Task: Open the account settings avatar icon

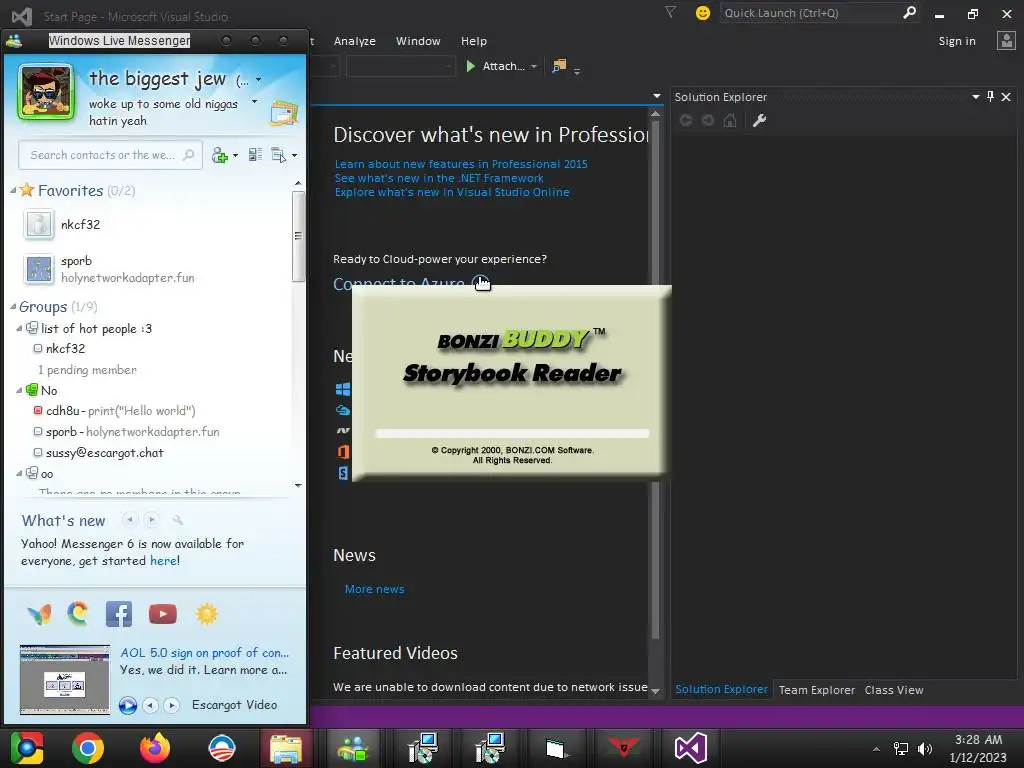Action: tap(1006, 41)
